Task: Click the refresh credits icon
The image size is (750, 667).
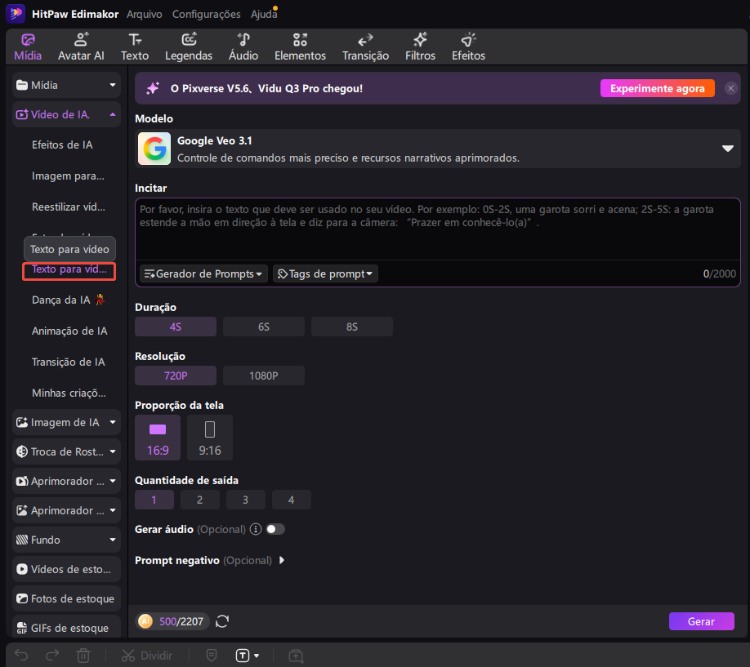Action: [x=222, y=621]
